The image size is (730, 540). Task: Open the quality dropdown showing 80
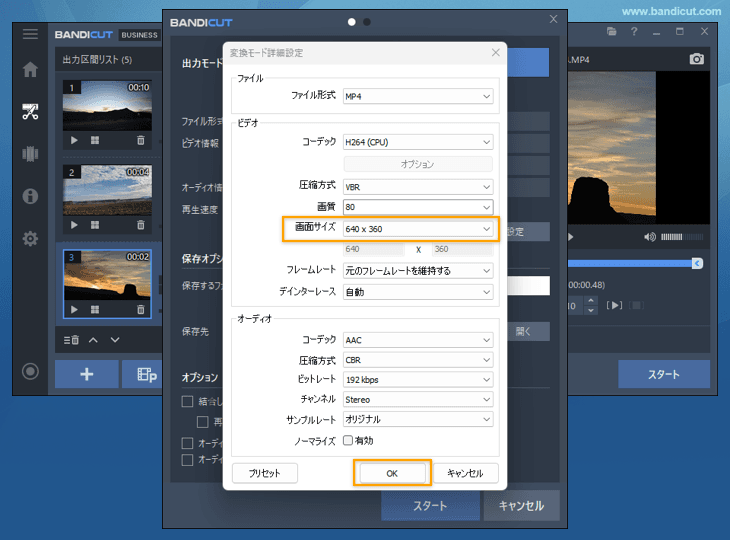click(418, 207)
